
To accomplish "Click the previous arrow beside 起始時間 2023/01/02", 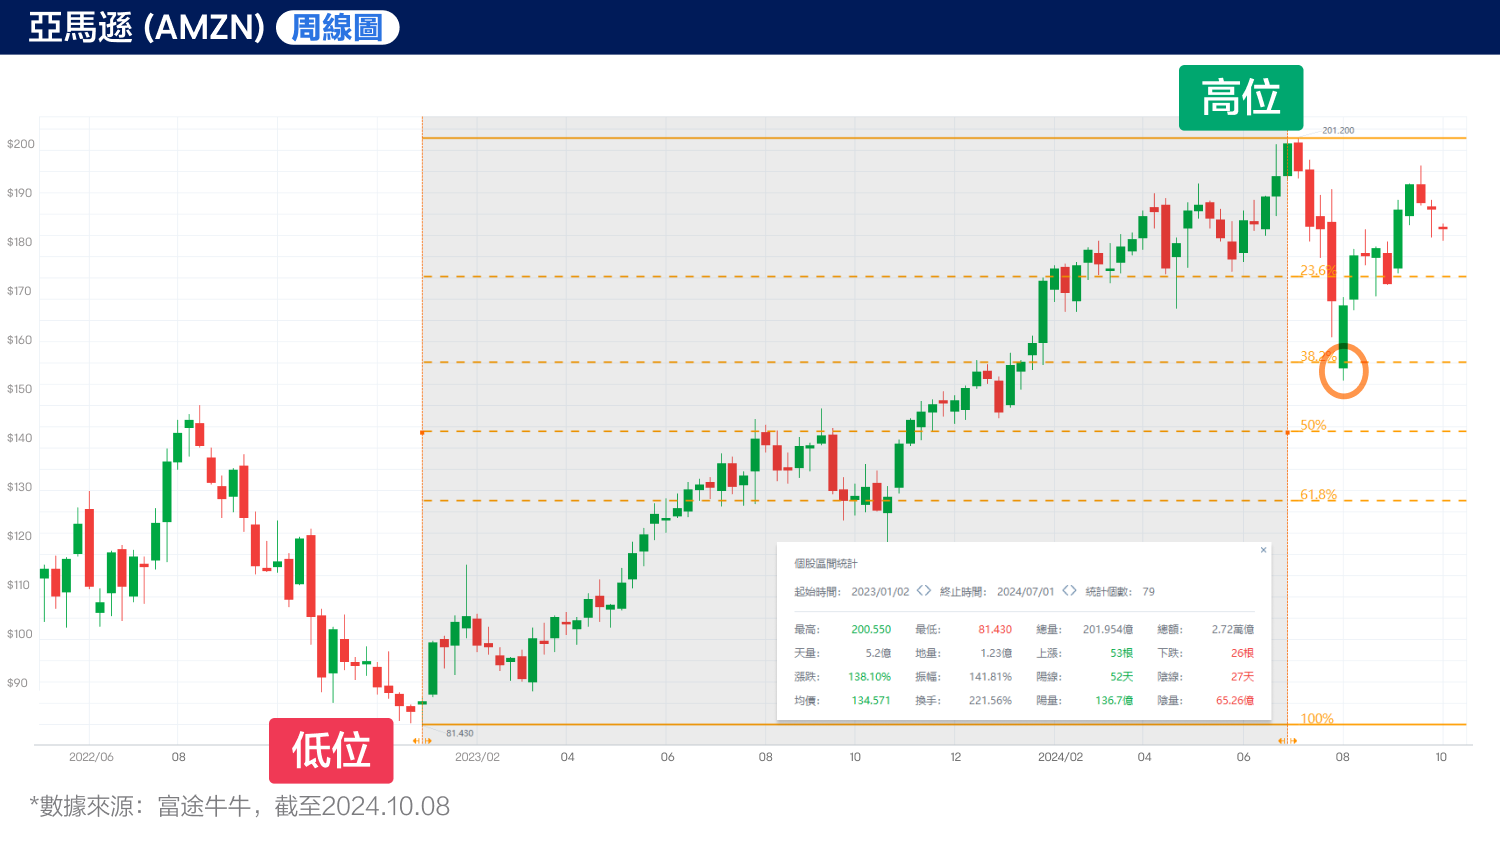I will [918, 592].
